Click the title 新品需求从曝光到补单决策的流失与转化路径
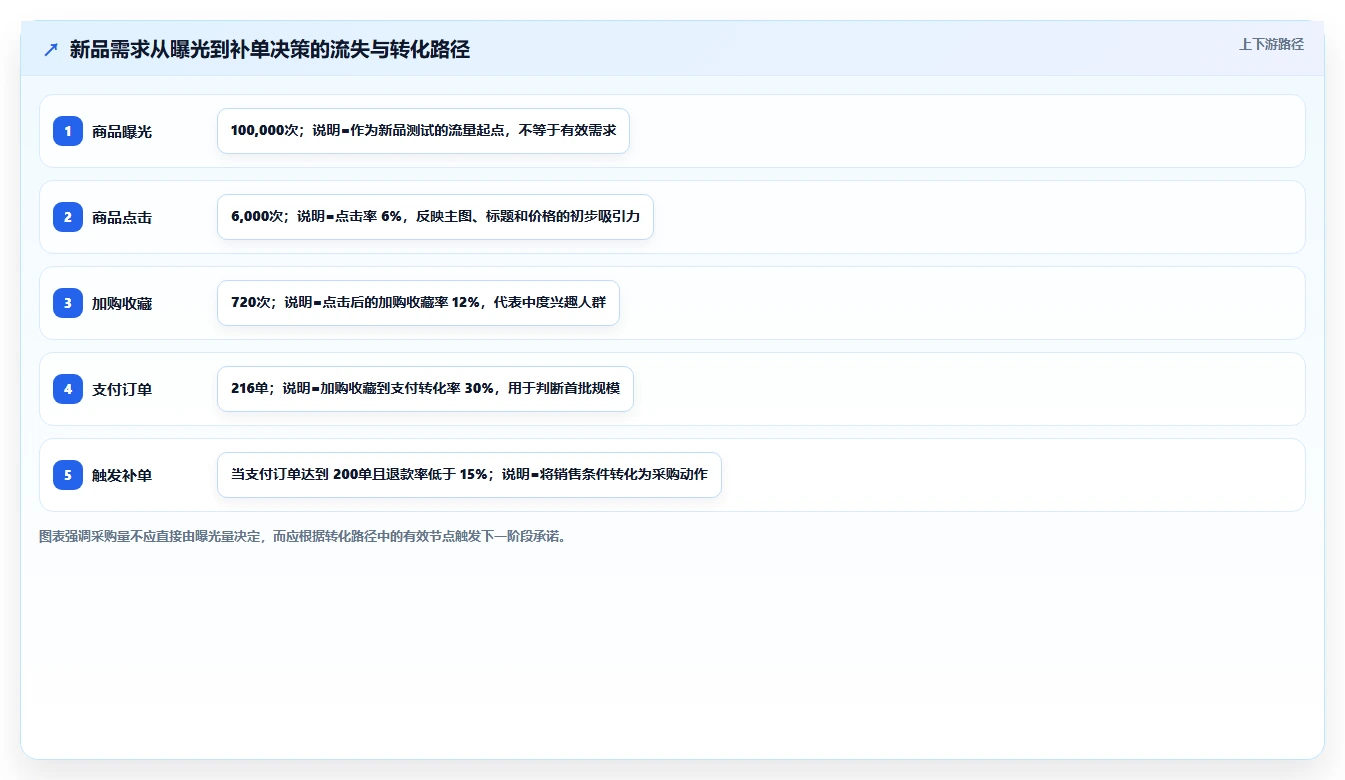1345x780 pixels. point(270,49)
